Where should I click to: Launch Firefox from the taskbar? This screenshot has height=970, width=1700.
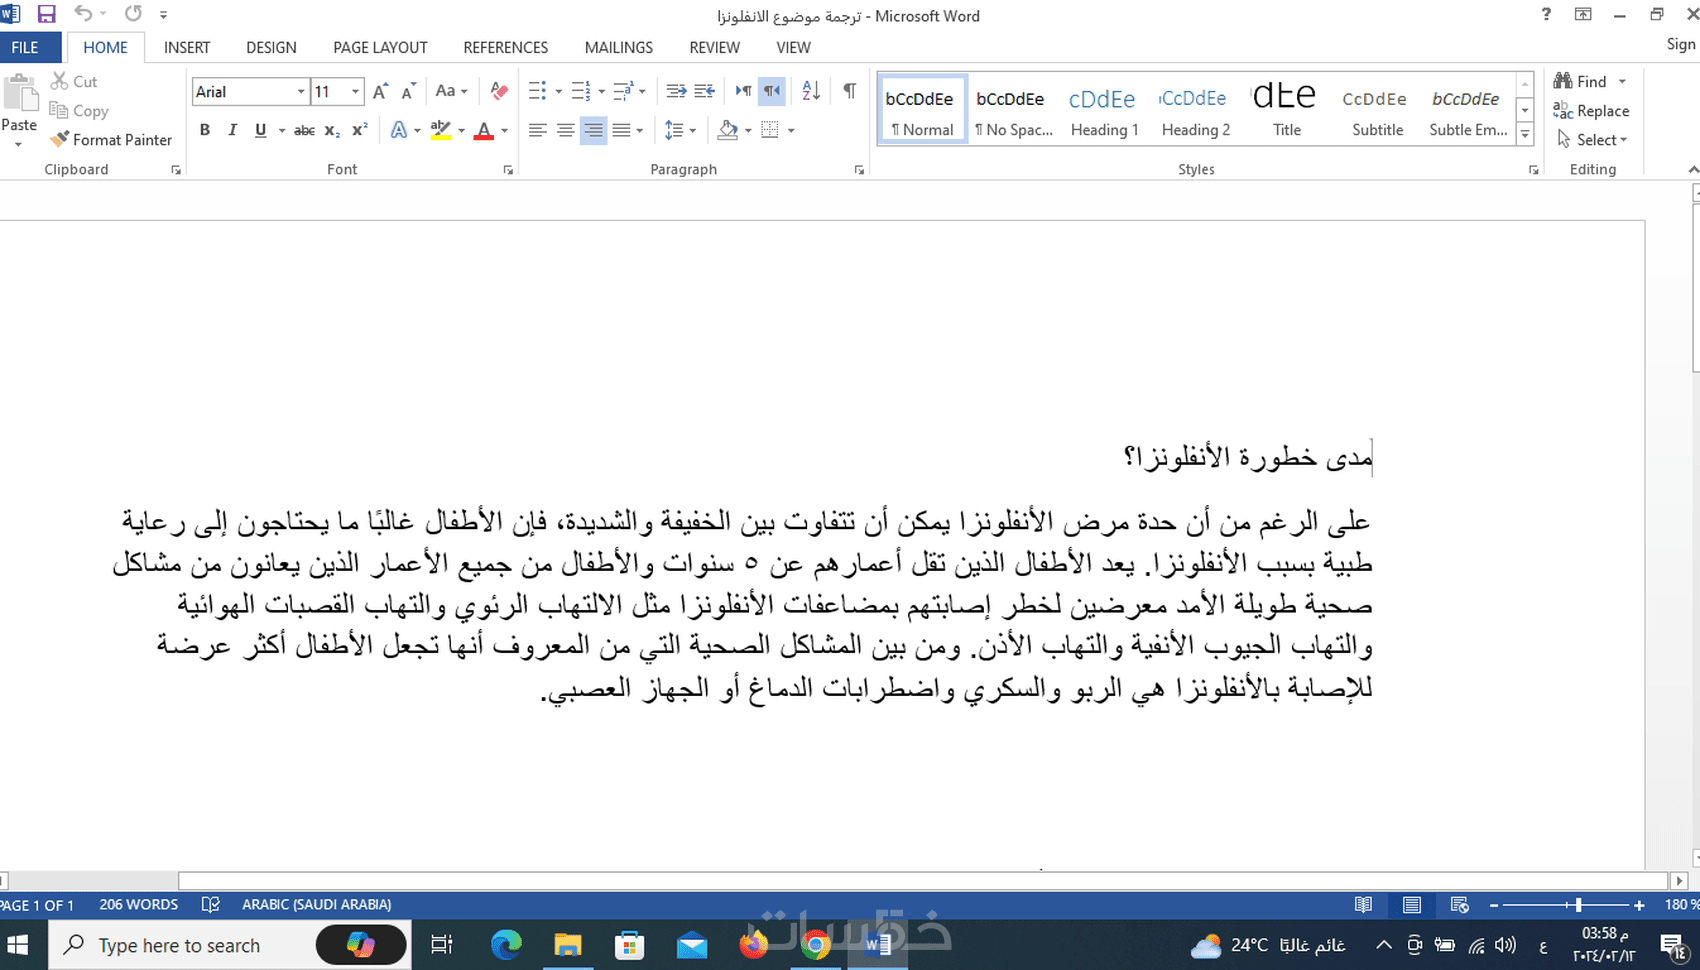(753, 945)
